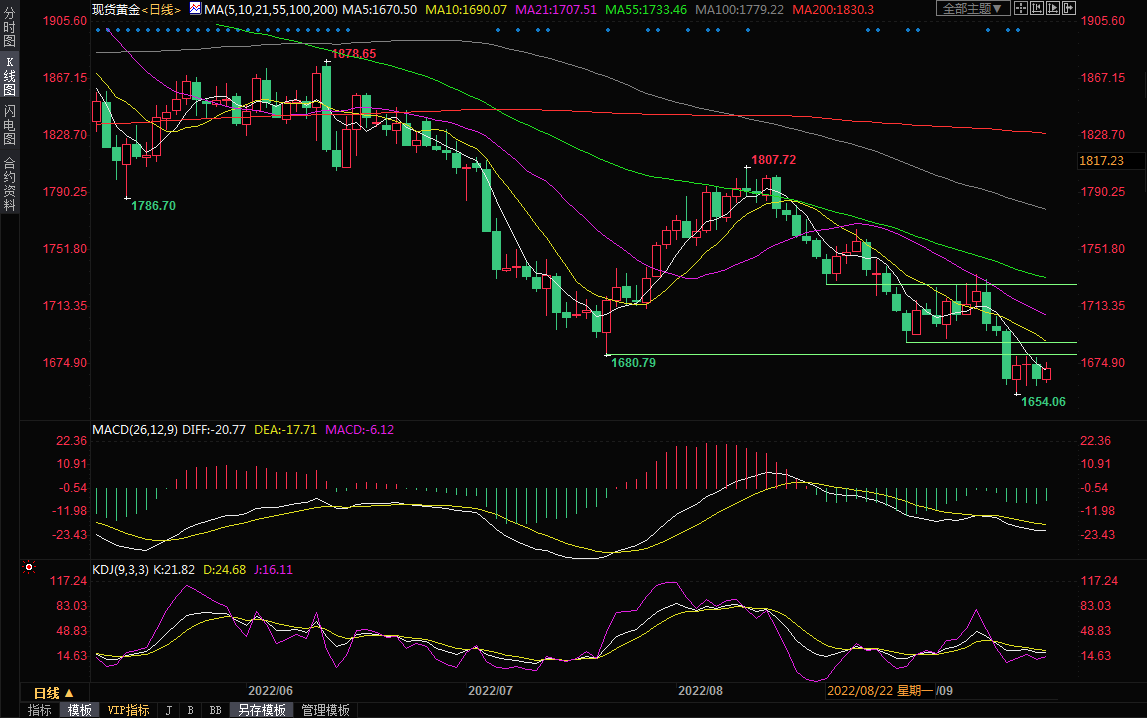Click the 1680.79 low price label
The image size is (1147, 718).
(x=633, y=362)
